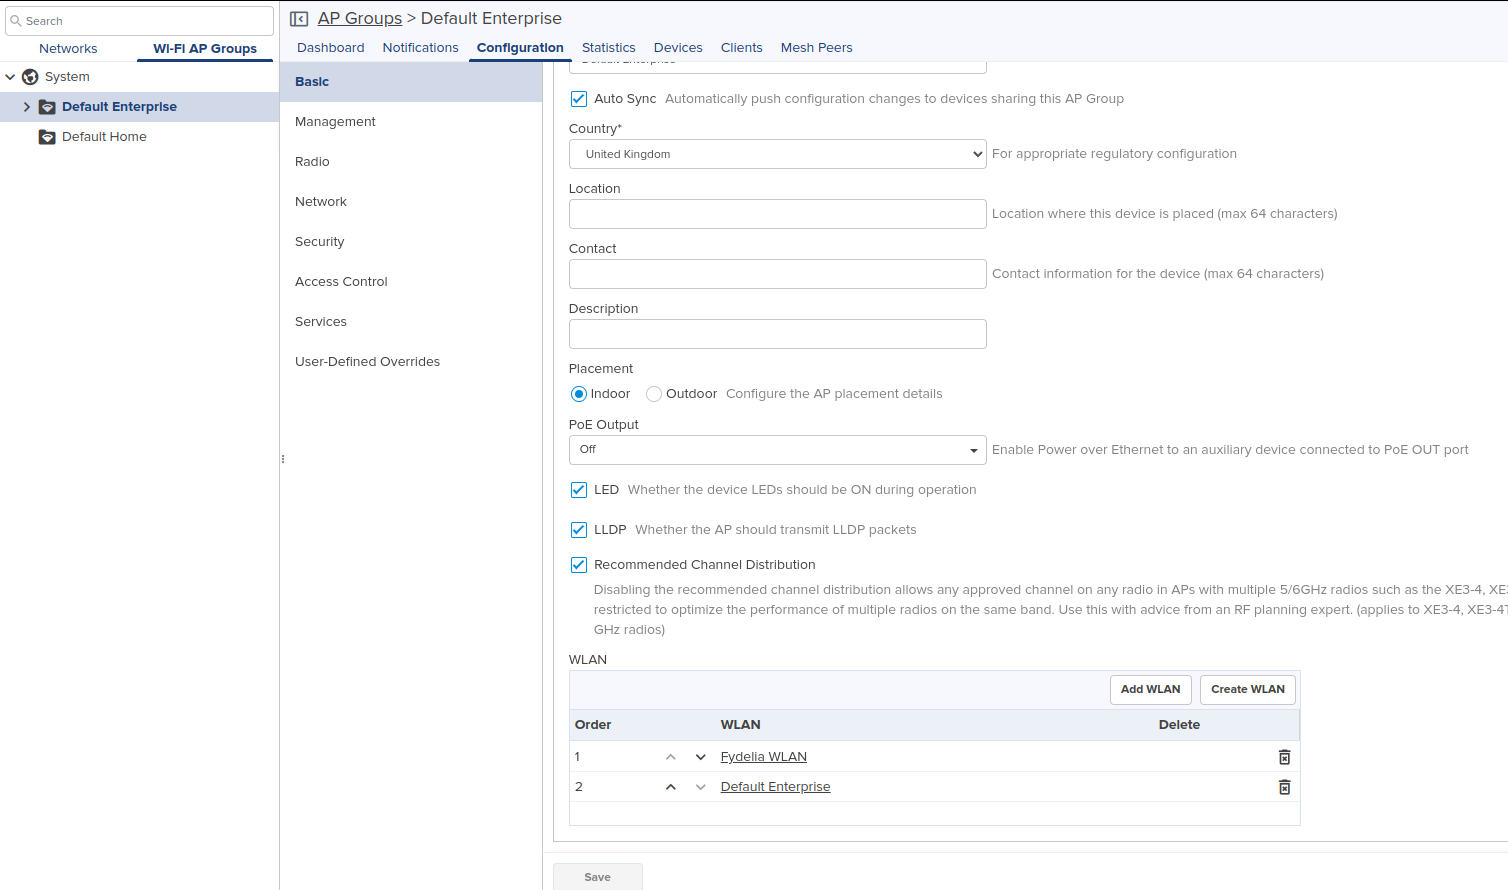The image size is (1508, 890).
Task: Click the Delete column header
Action: click(1179, 725)
